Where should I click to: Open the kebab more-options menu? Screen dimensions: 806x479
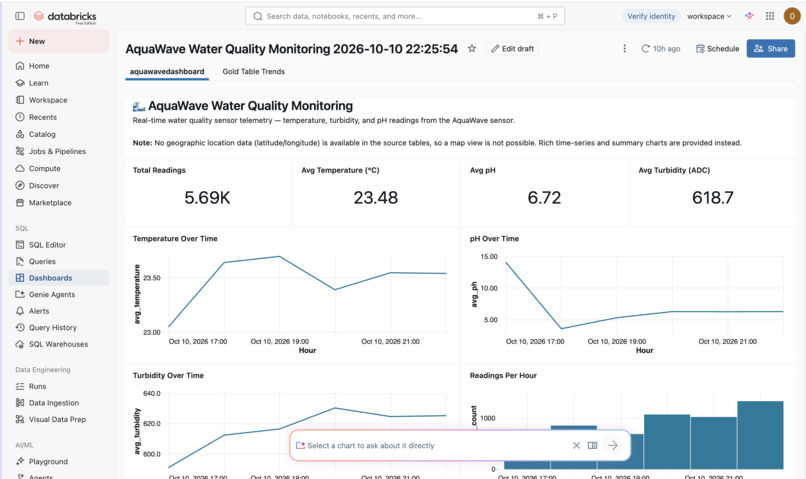click(625, 49)
